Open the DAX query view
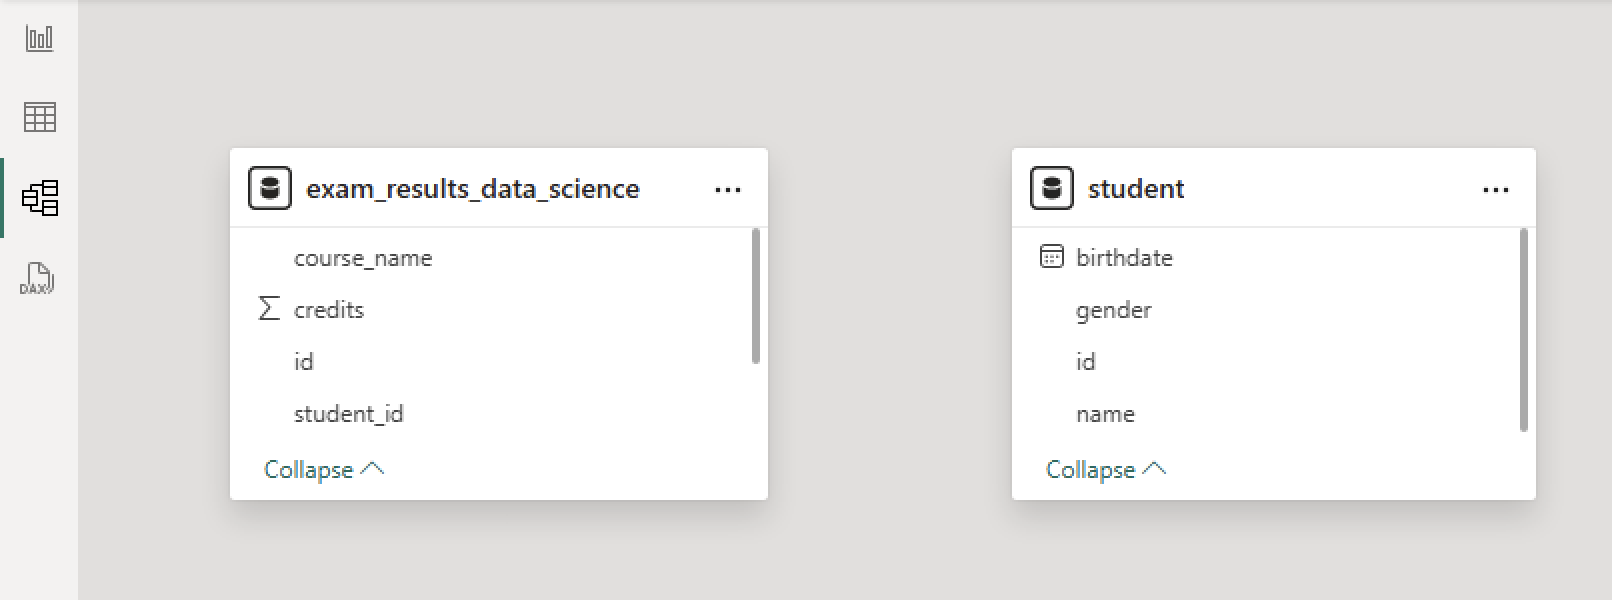 click(38, 278)
